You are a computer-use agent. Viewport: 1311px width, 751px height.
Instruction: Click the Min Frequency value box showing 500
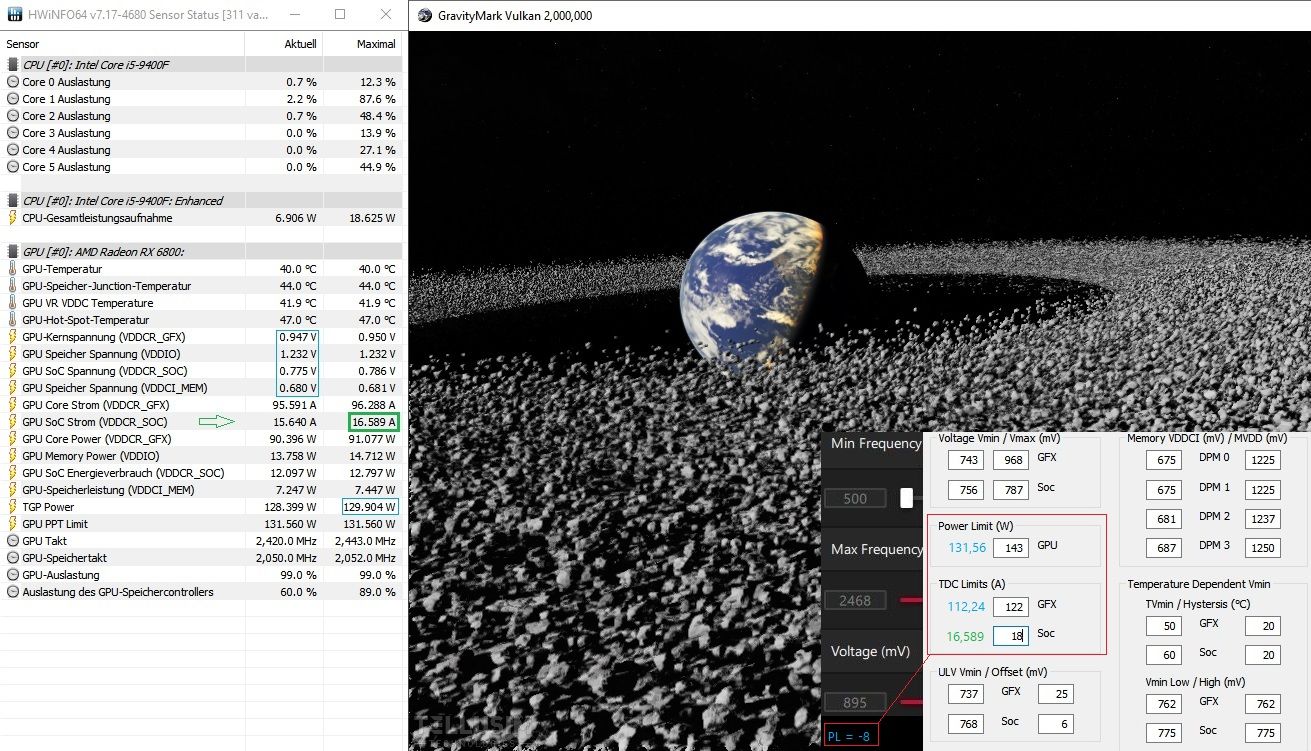(855, 498)
